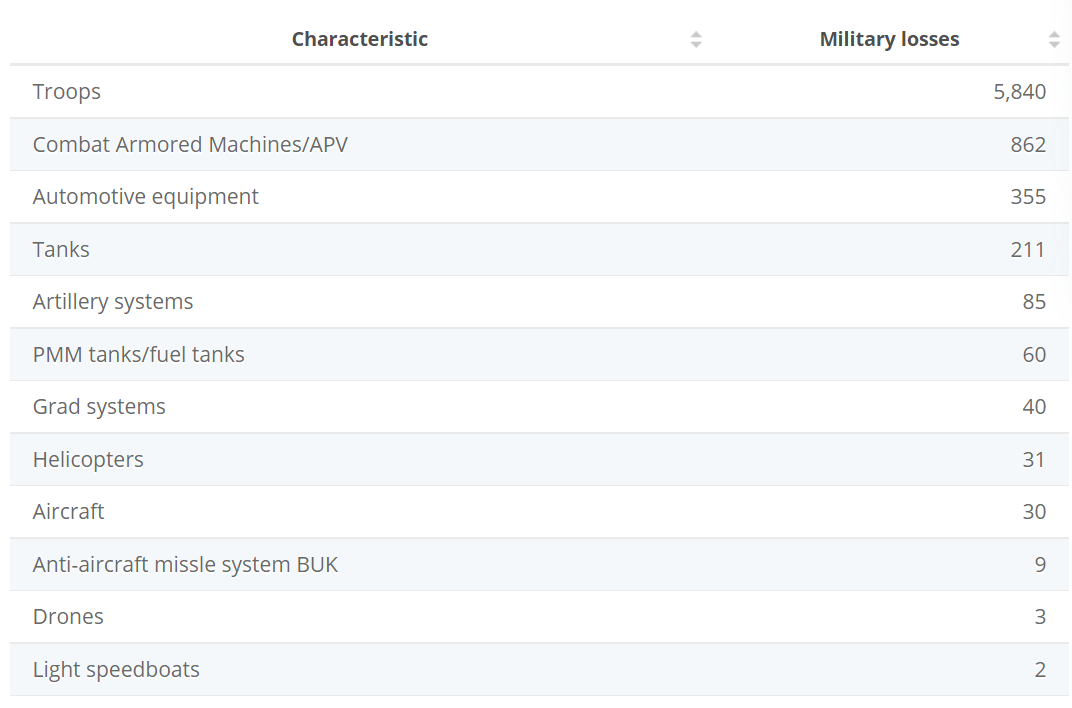Select the Troops row label
1072x708 pixels.
67,92
